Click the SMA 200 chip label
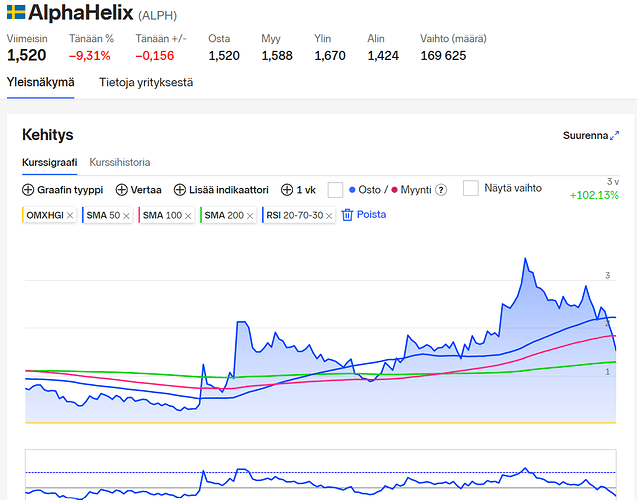The height and width of the screenshot is (500, 637). pos(224,215)
